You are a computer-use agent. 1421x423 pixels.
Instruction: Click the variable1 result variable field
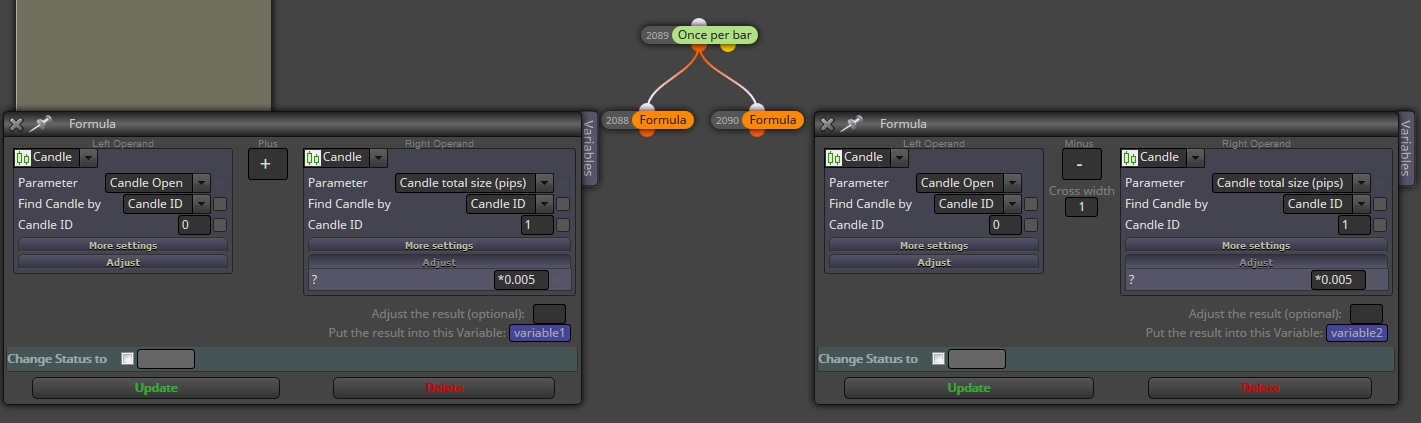click(x=540, y=333)
